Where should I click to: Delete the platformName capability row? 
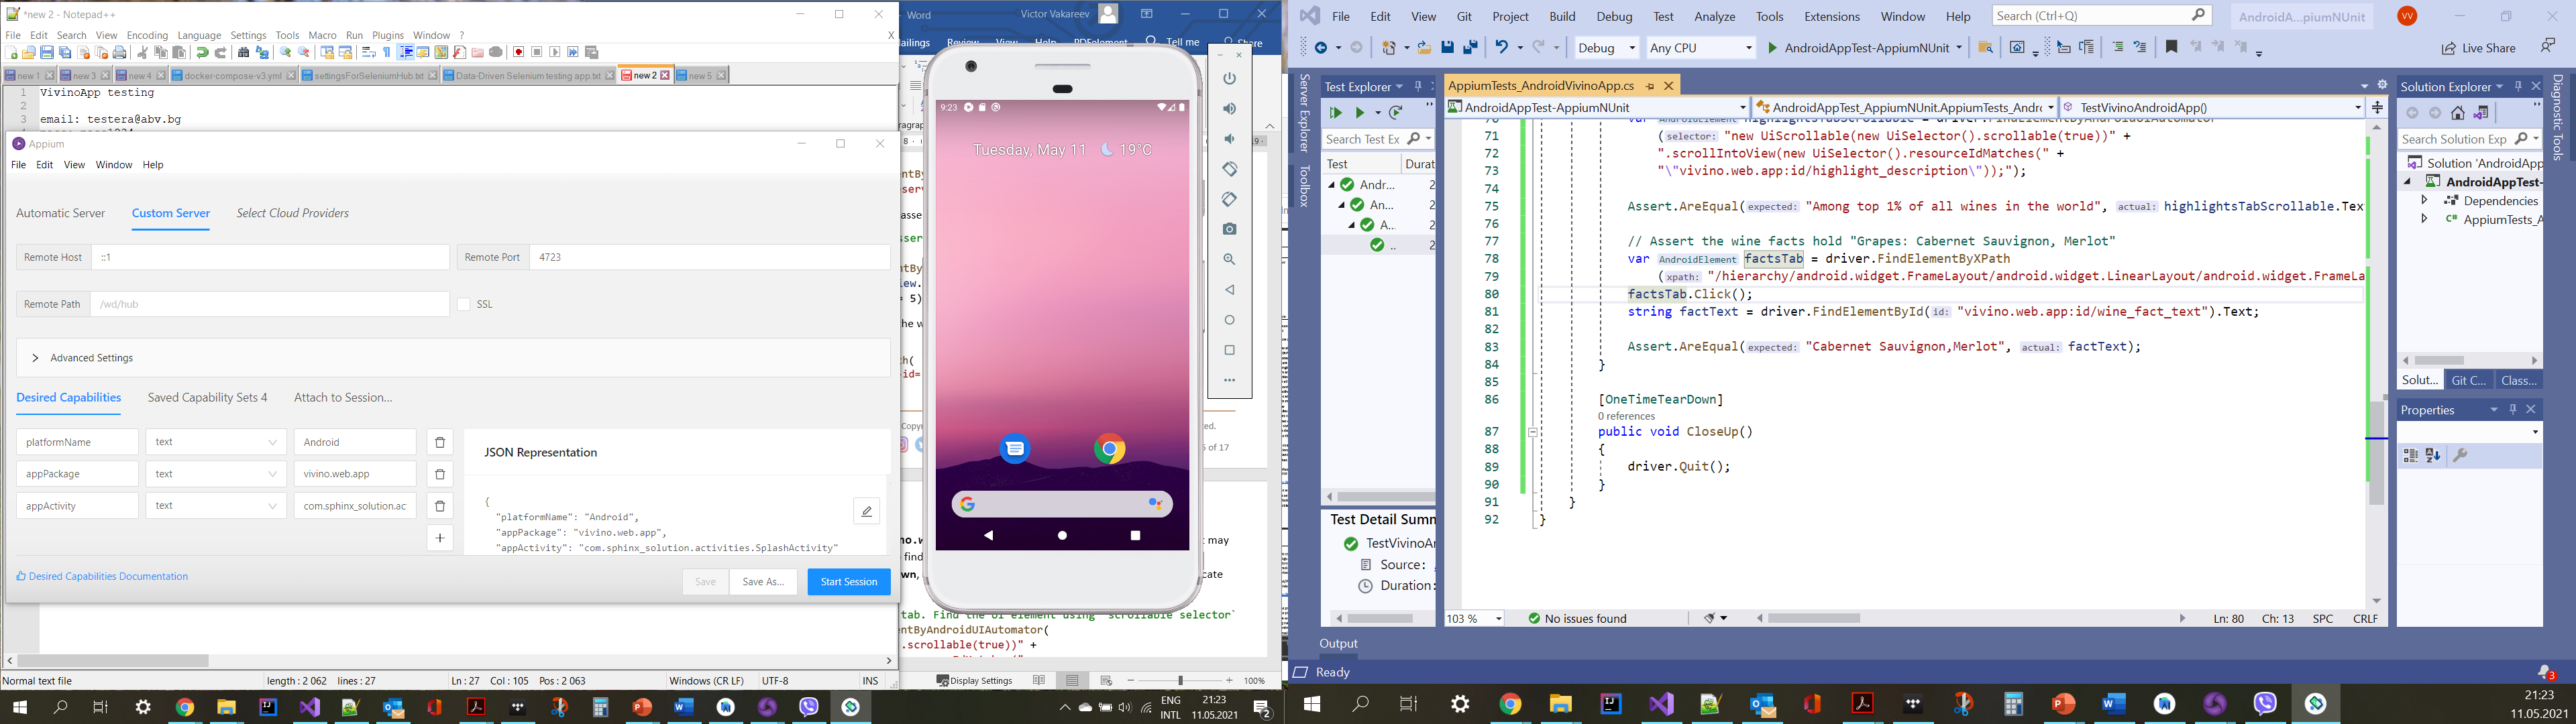440,442
